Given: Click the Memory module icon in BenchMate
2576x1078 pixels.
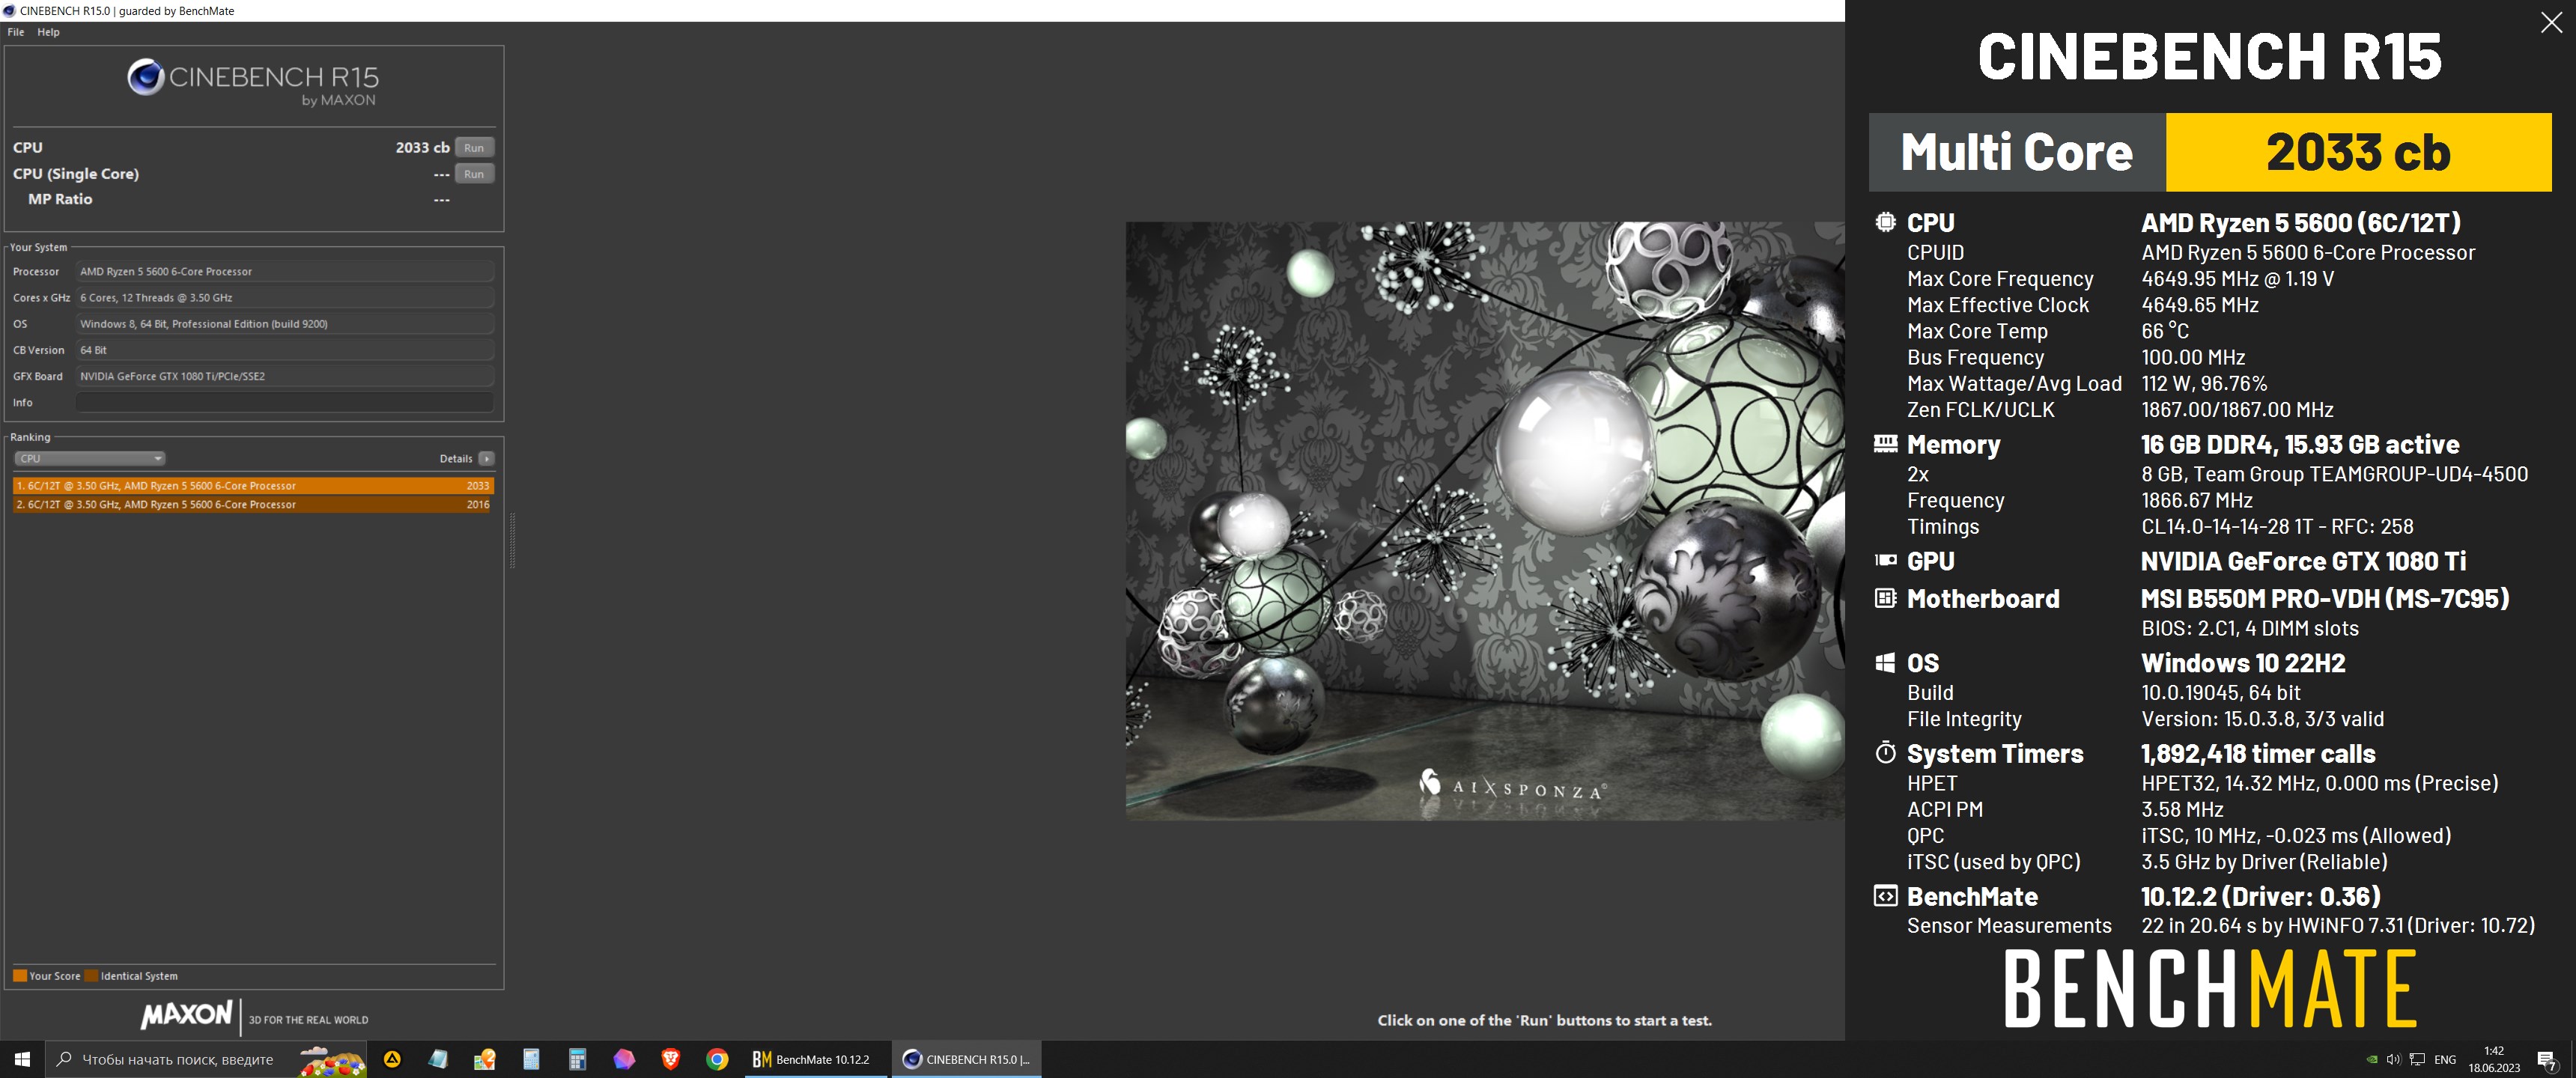Looking at the screenshot, I should click(x=1885, y=444).
